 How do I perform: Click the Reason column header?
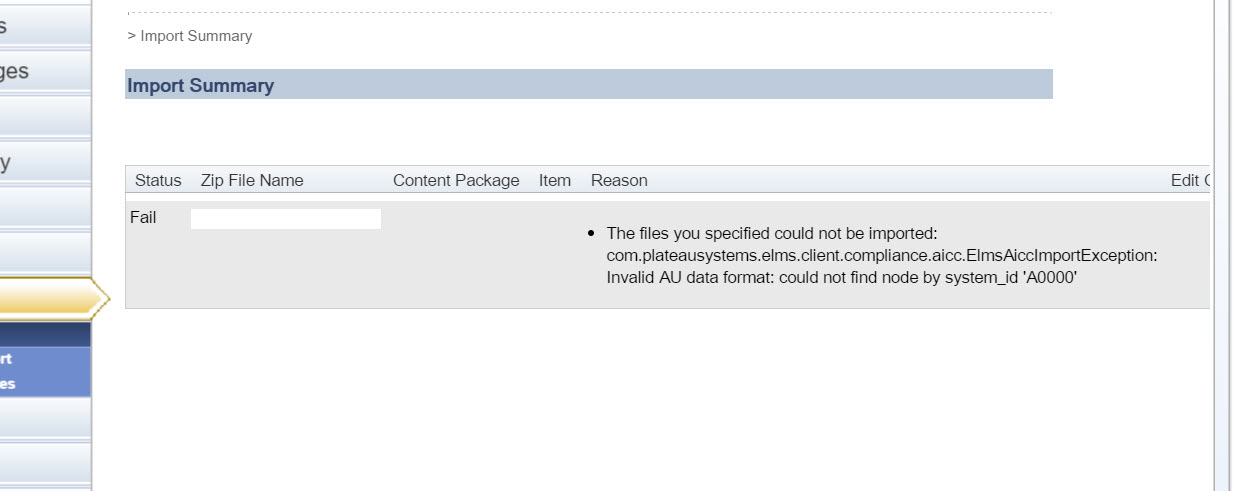[x=619, y=181]
